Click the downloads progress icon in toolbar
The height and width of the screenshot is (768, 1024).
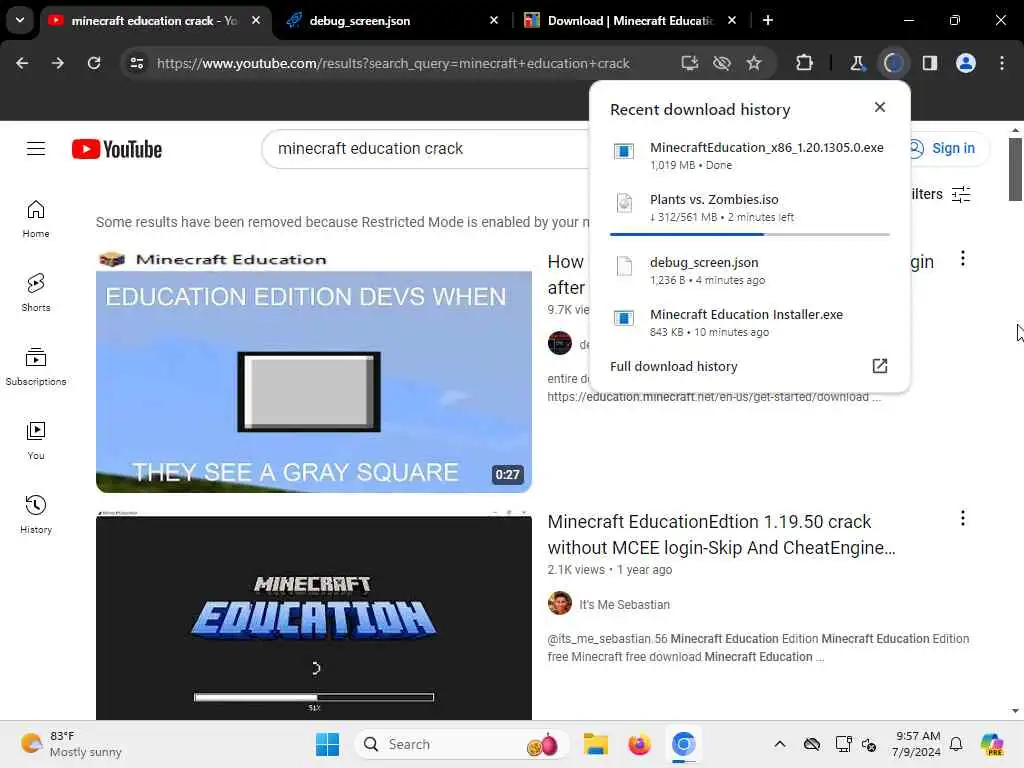(893, 63)
